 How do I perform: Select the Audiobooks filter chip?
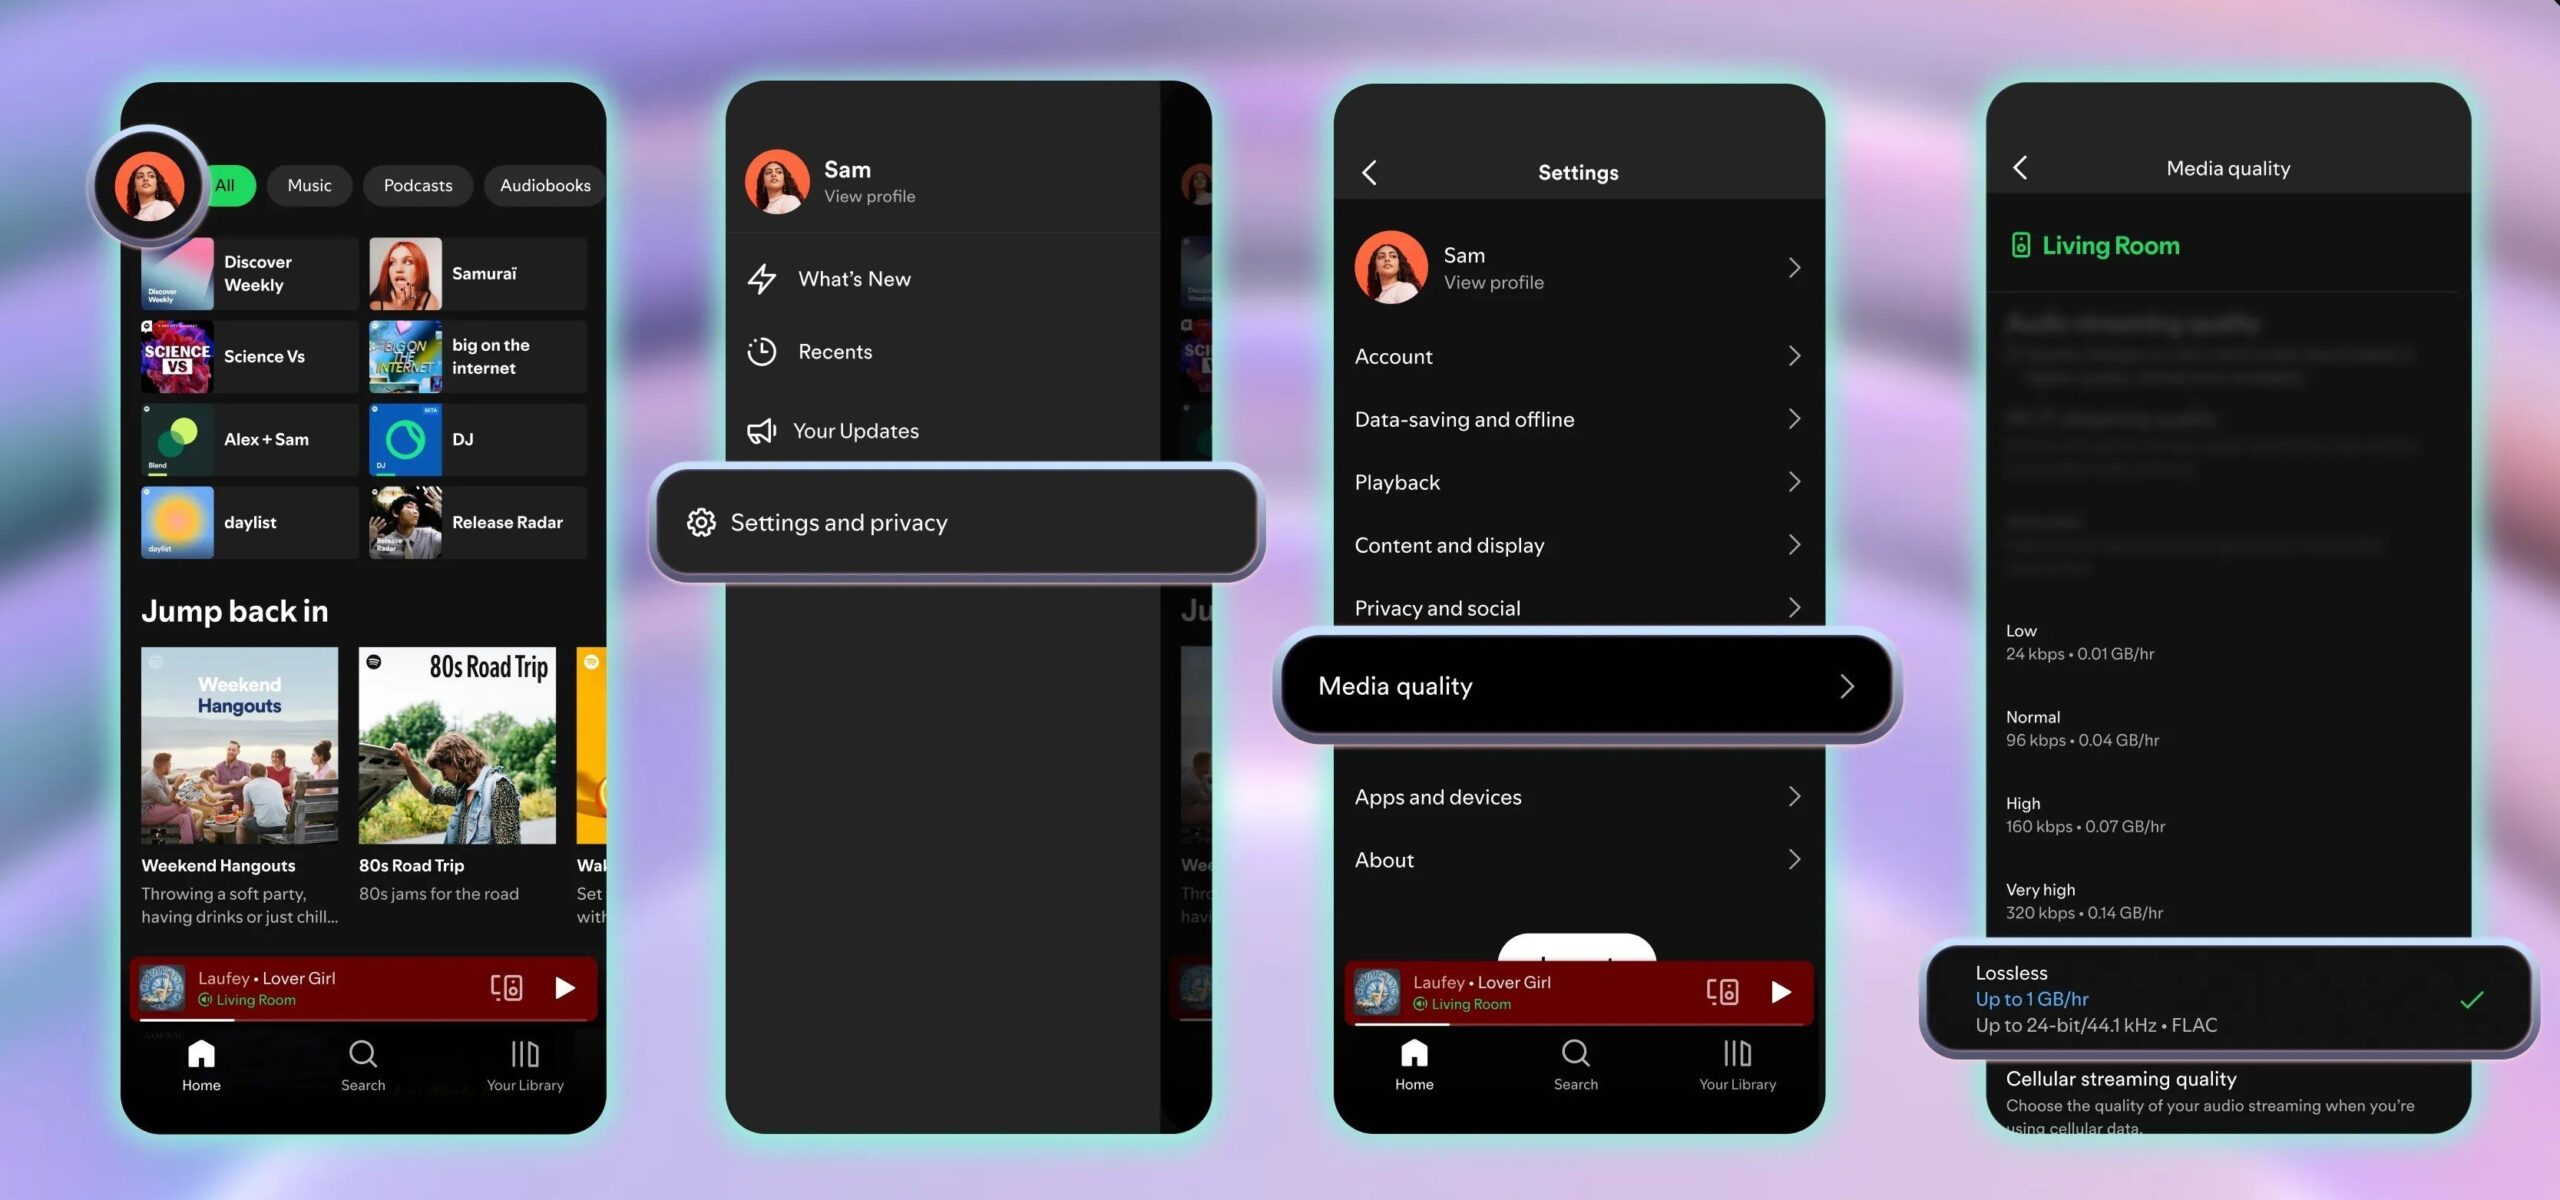[545, 186]
